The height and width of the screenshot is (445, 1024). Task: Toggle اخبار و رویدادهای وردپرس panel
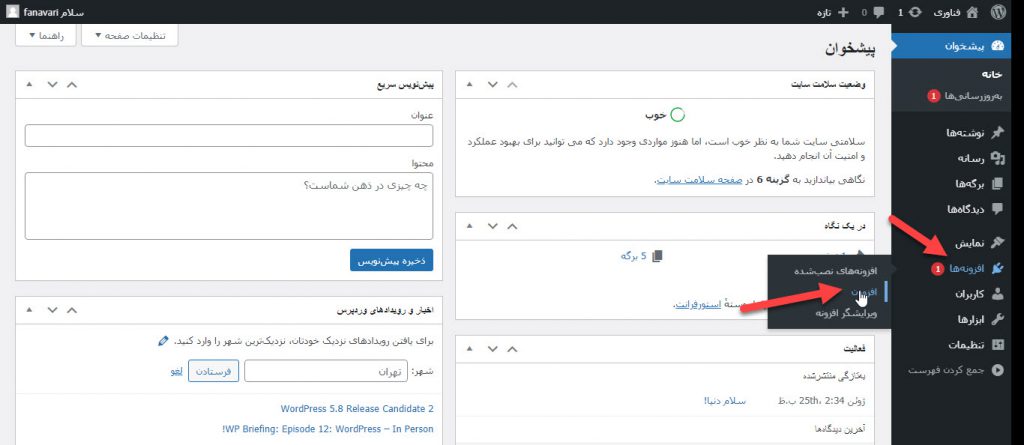point(29,310)
